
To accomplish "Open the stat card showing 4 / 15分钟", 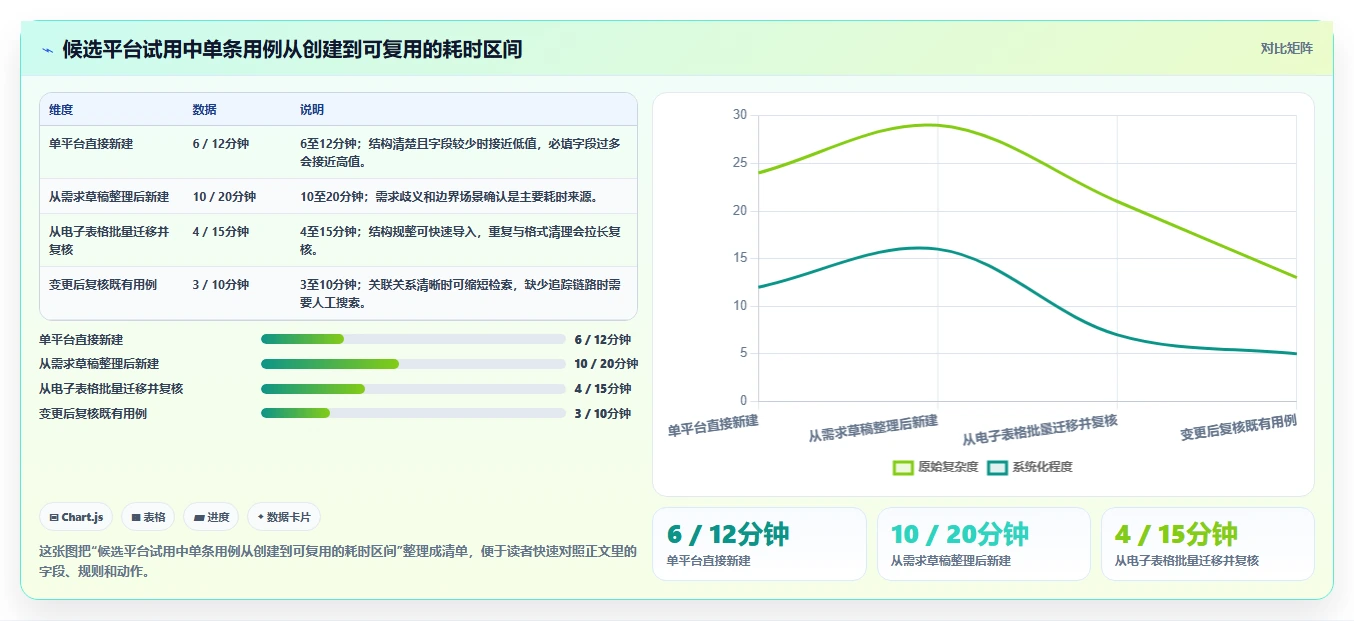I will 1207,544.
